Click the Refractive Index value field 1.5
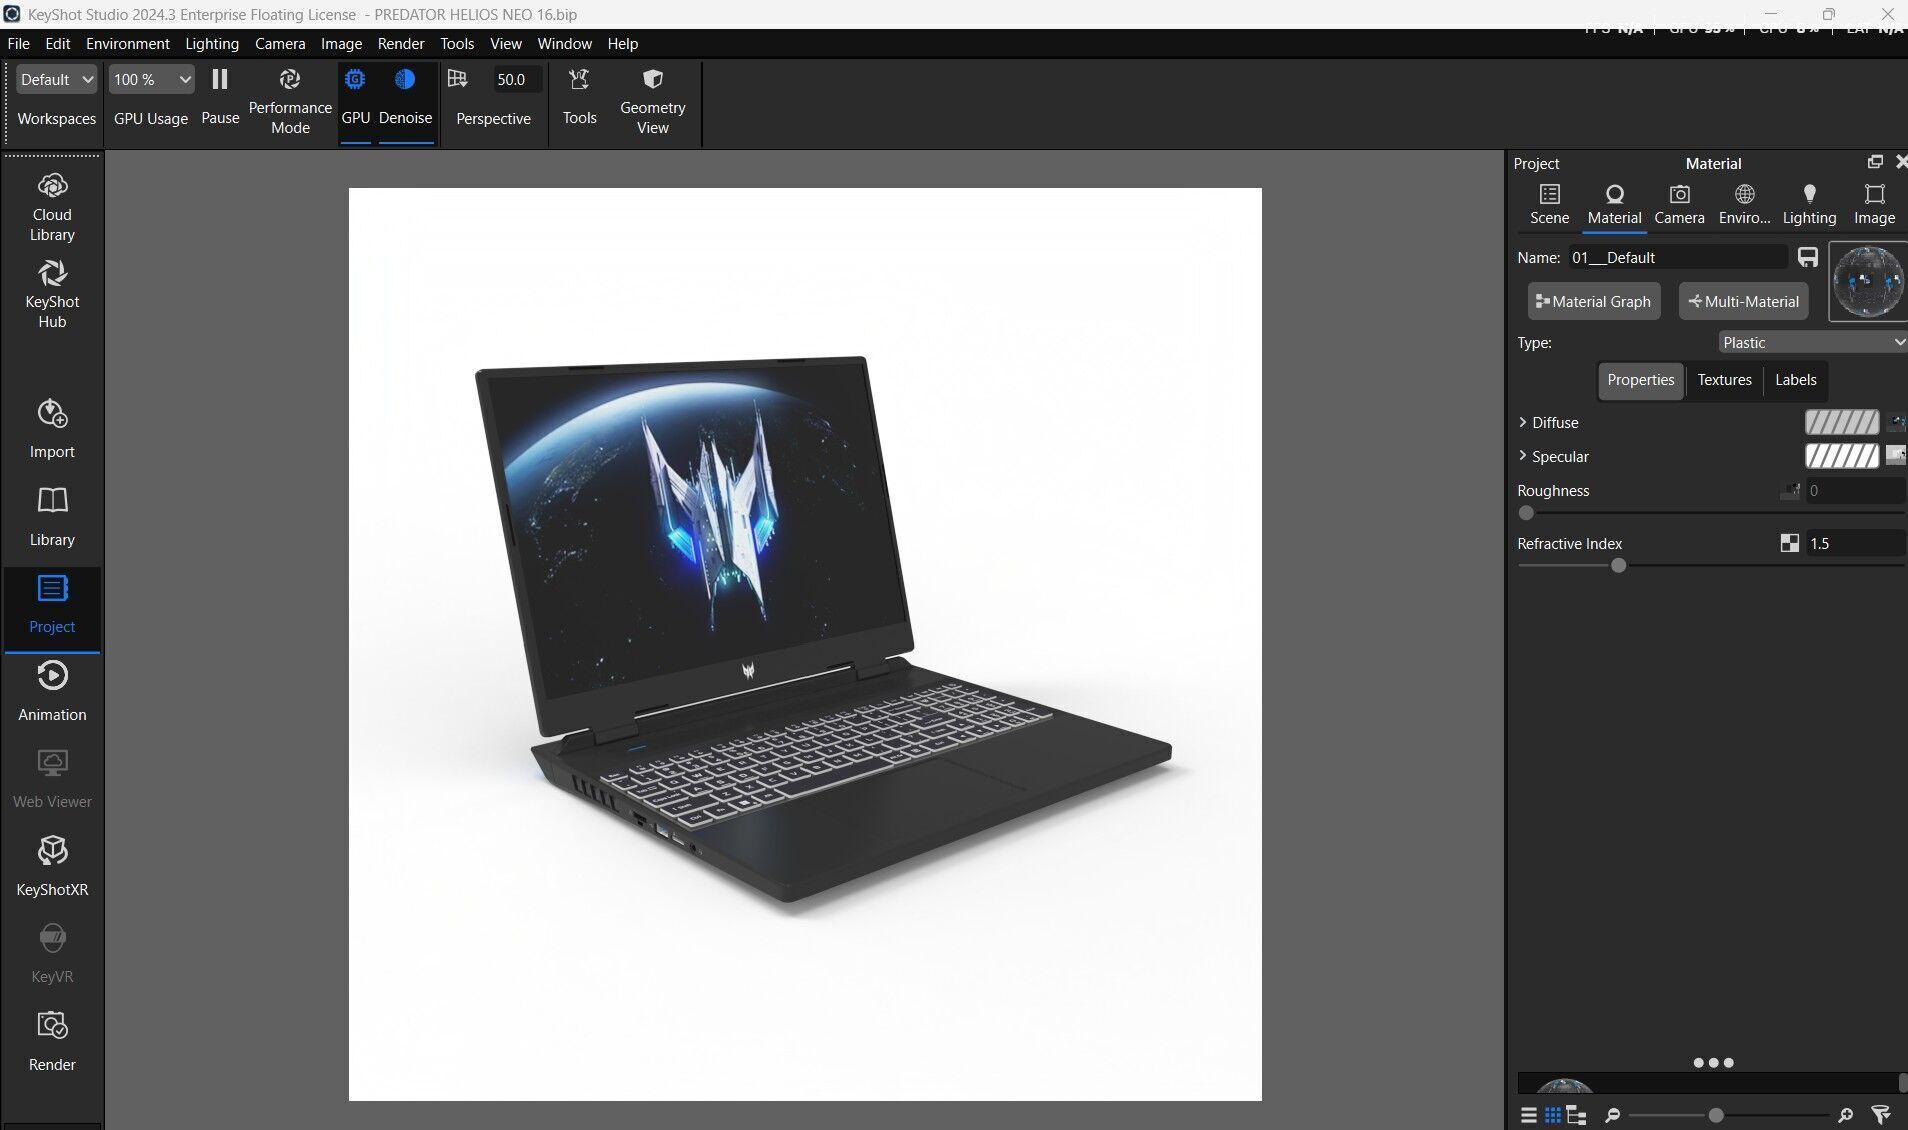The width and height of the screenshot is (1908, 1130). (x=1855, y=543)
